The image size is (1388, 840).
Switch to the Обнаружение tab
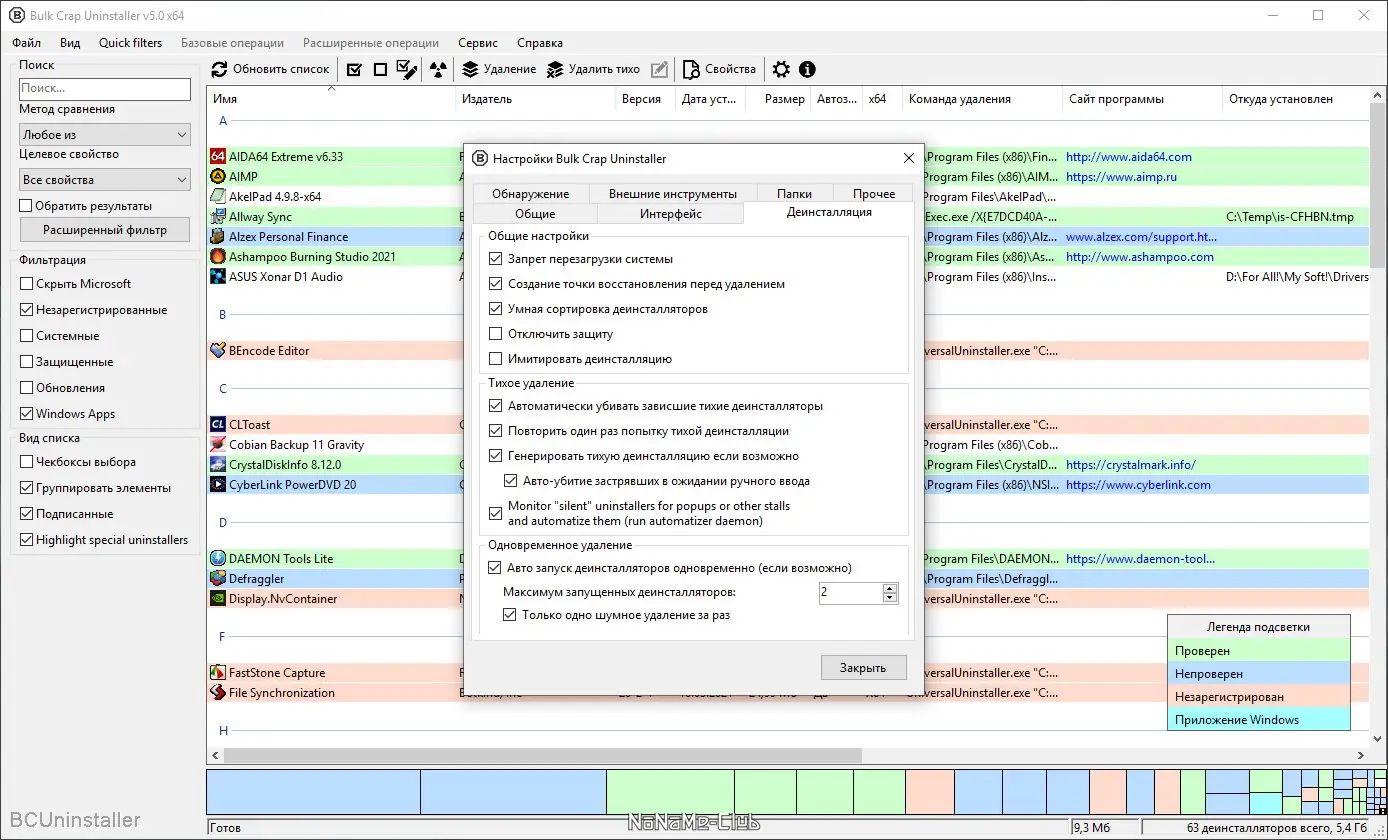pyautogui.click(x=530, y=194)
